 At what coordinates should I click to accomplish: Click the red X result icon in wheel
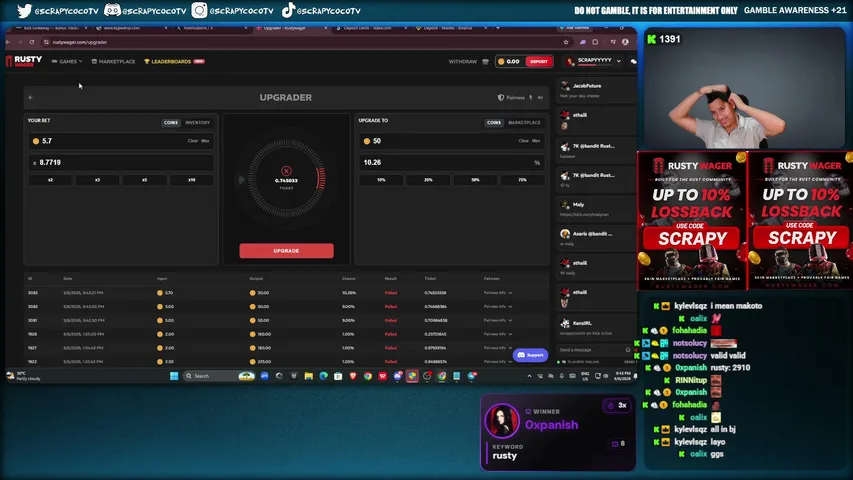286,171
